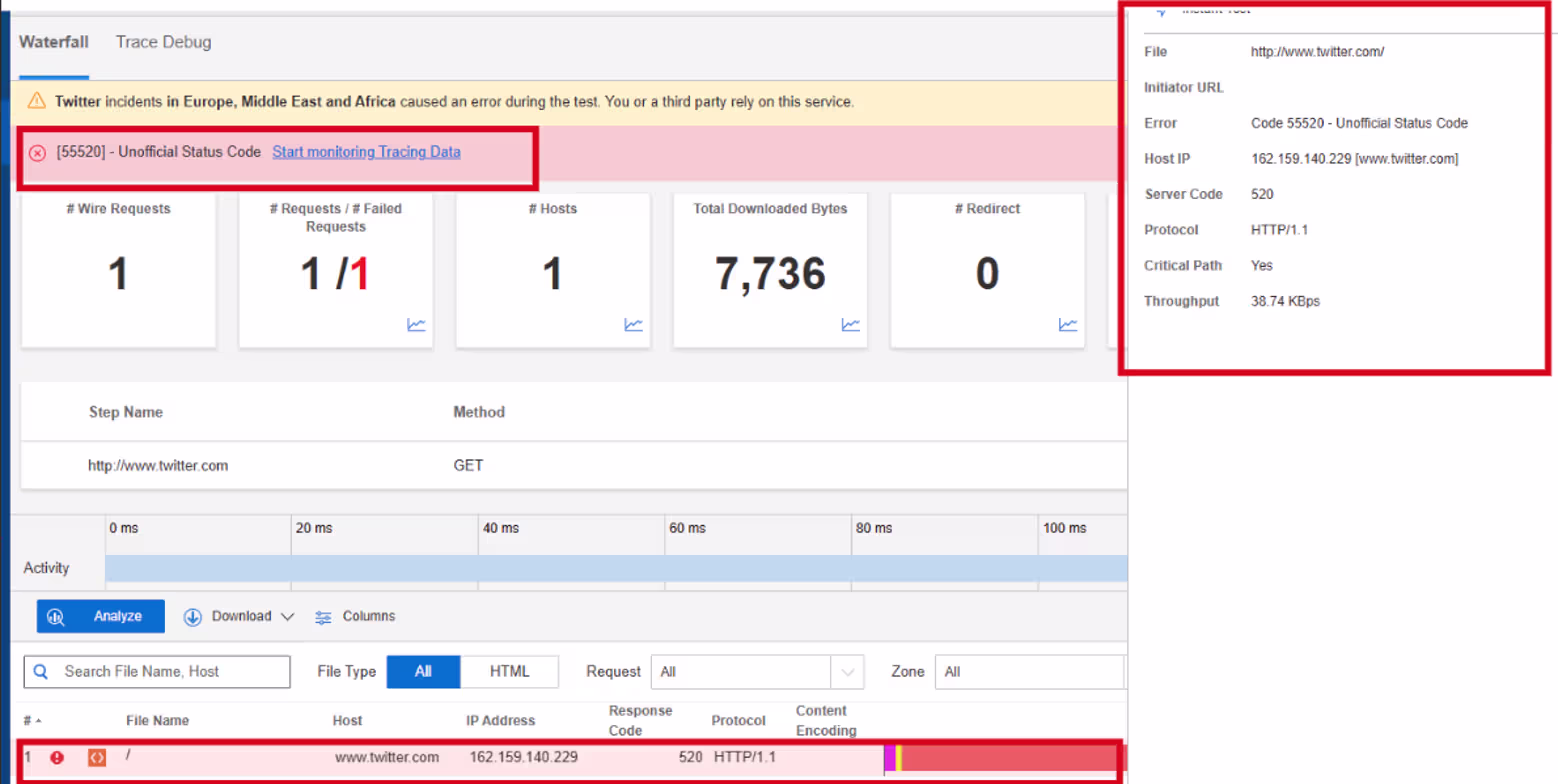Screen dimensions: 1558x784
Task: Click the Critical Path Yes value
Action: pos(1262,265)
